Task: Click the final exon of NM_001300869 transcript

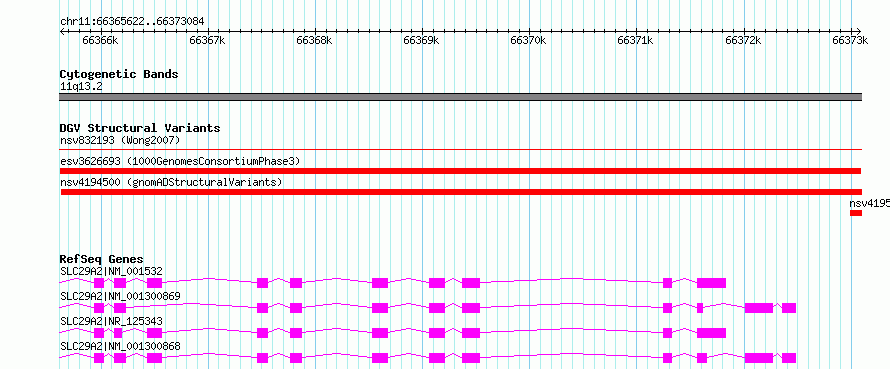Action: coord(789,308)
